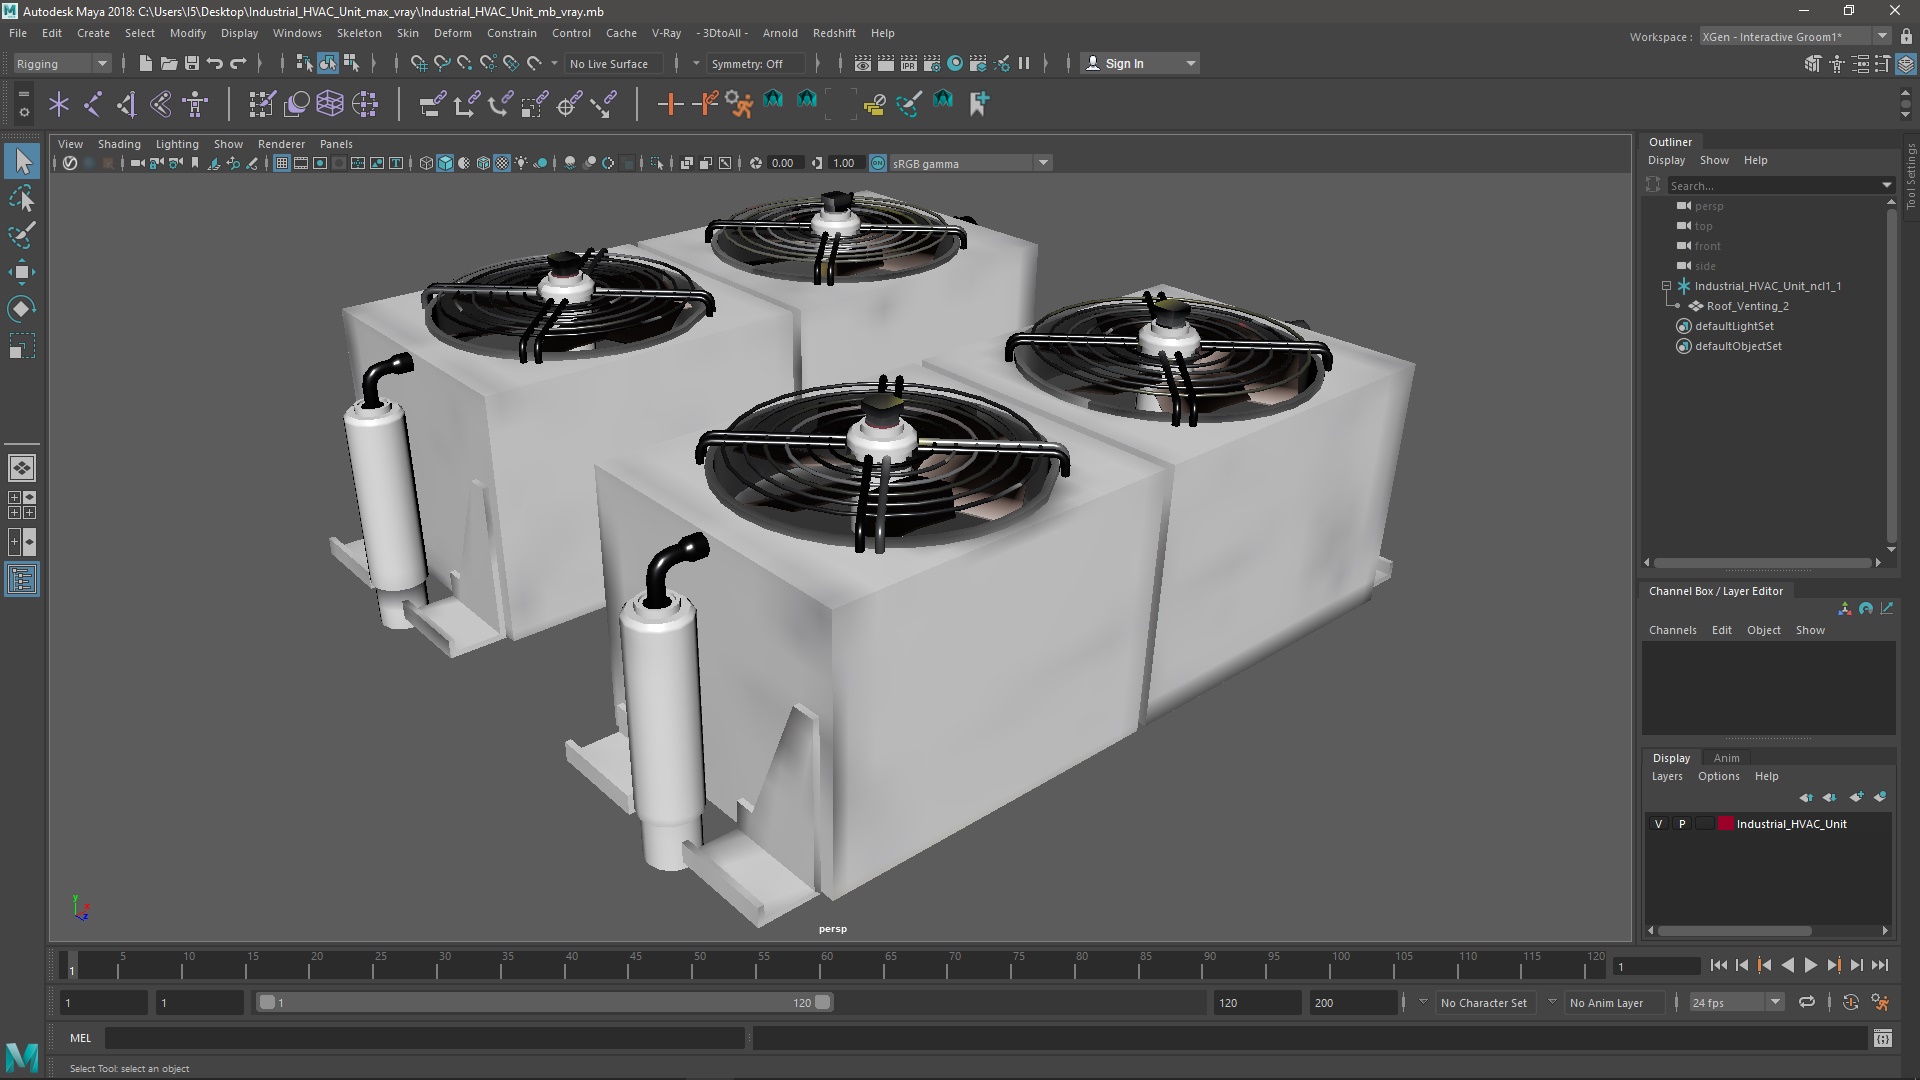The width and height of the screenshot is (1920, 1080).
Task: Collapse the Industrial_HVAC_Unit_ncl1_1 tree node
Action: [x=1667, y=286]
